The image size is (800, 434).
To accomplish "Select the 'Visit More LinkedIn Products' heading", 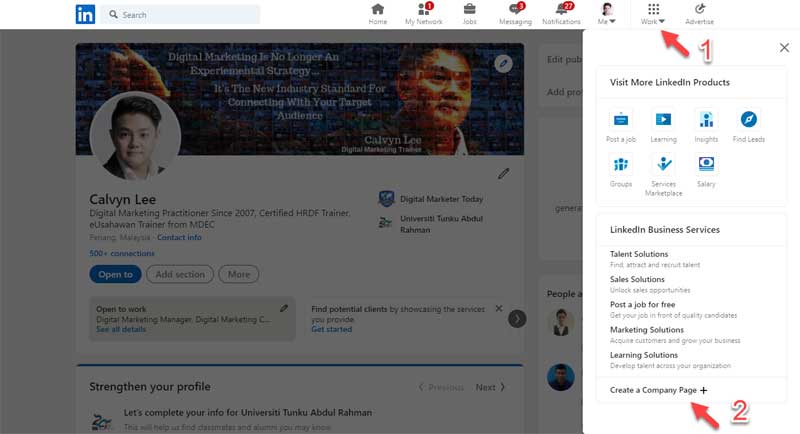I will coord(669,83).
